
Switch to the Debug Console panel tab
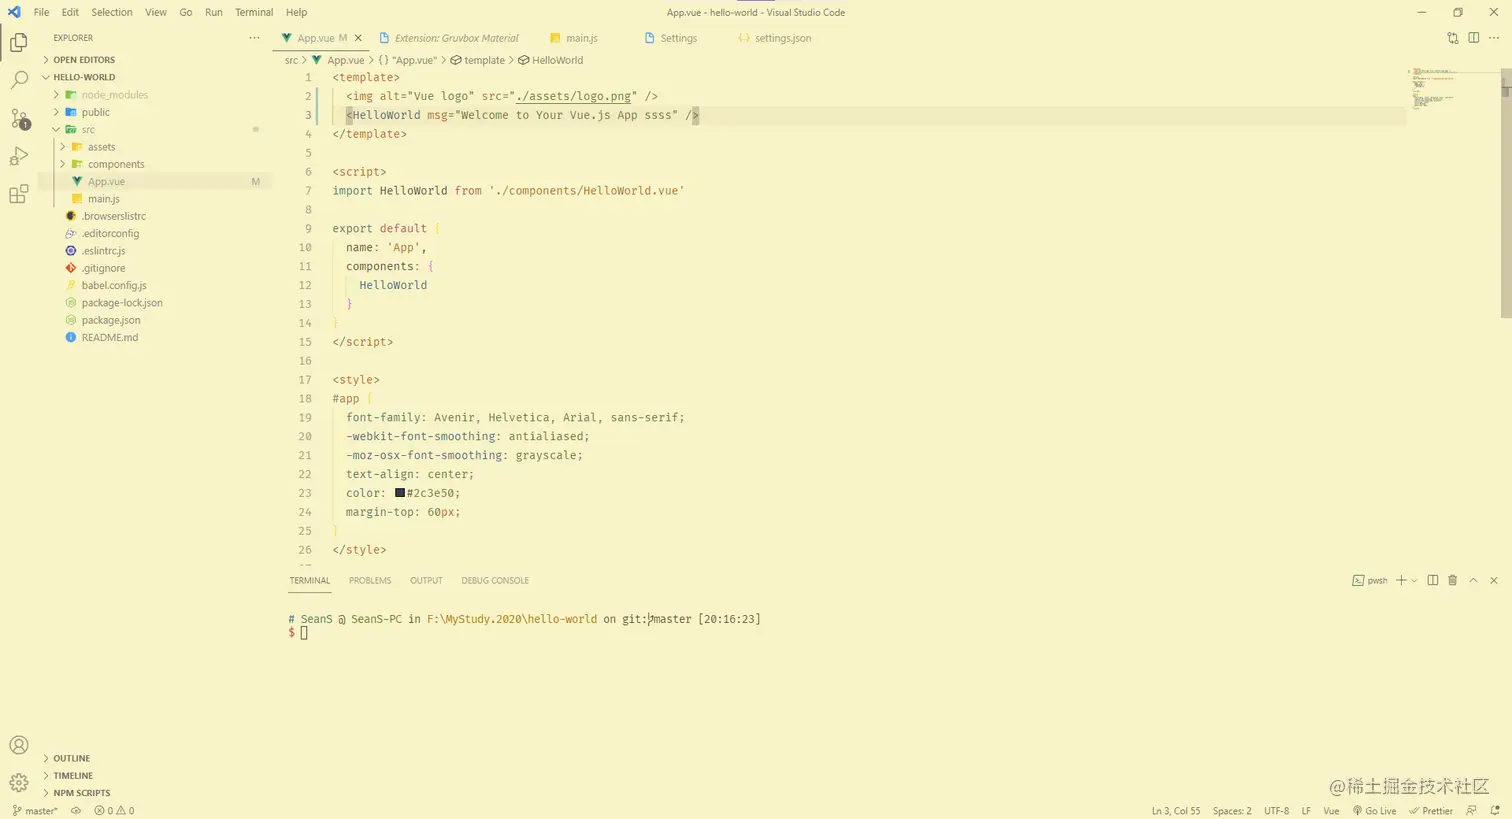pyautogui.click(x=495, y=580)
